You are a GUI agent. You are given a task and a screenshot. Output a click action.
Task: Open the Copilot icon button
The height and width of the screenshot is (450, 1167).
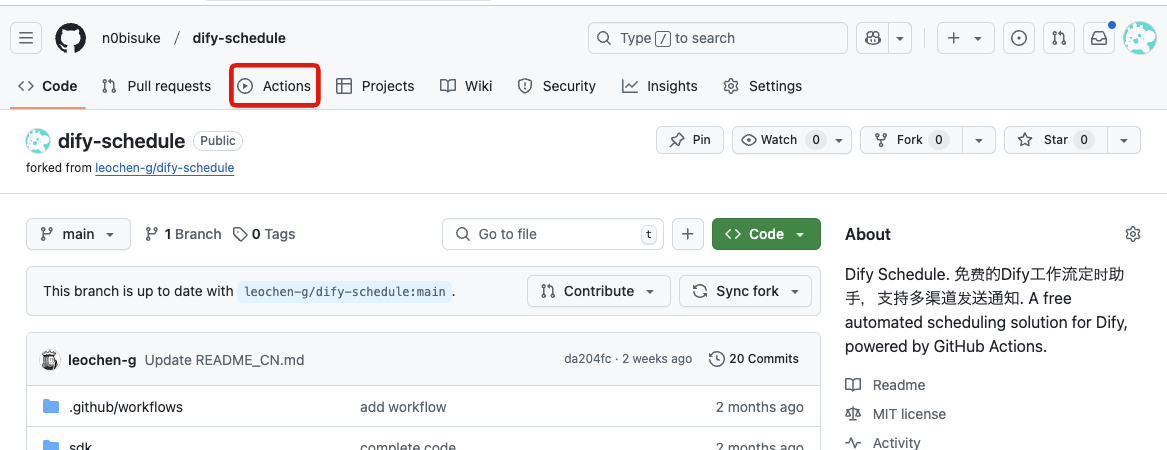(x=873, y=38)
